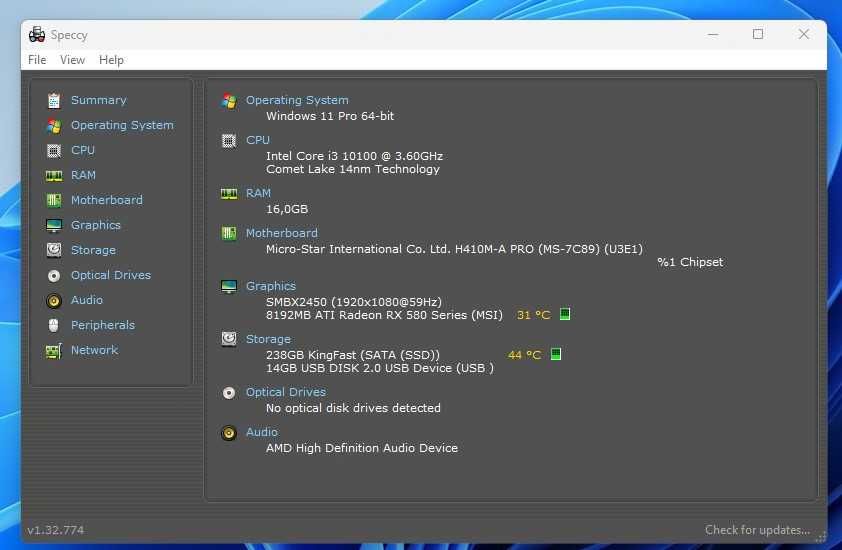
Task: Click the Graphics heading link in summary
Action: tap(271, 286)
